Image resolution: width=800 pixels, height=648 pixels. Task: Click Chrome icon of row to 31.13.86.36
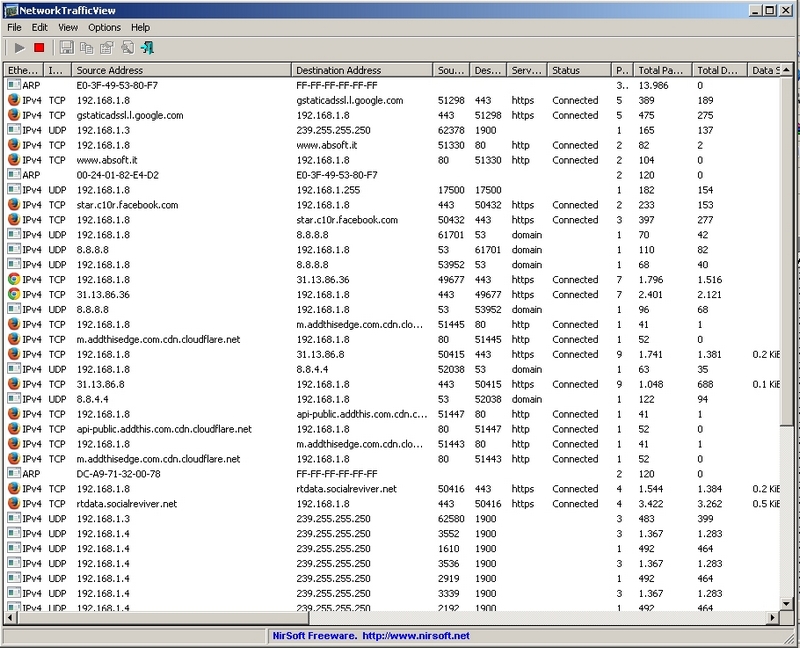click(14, 279)
